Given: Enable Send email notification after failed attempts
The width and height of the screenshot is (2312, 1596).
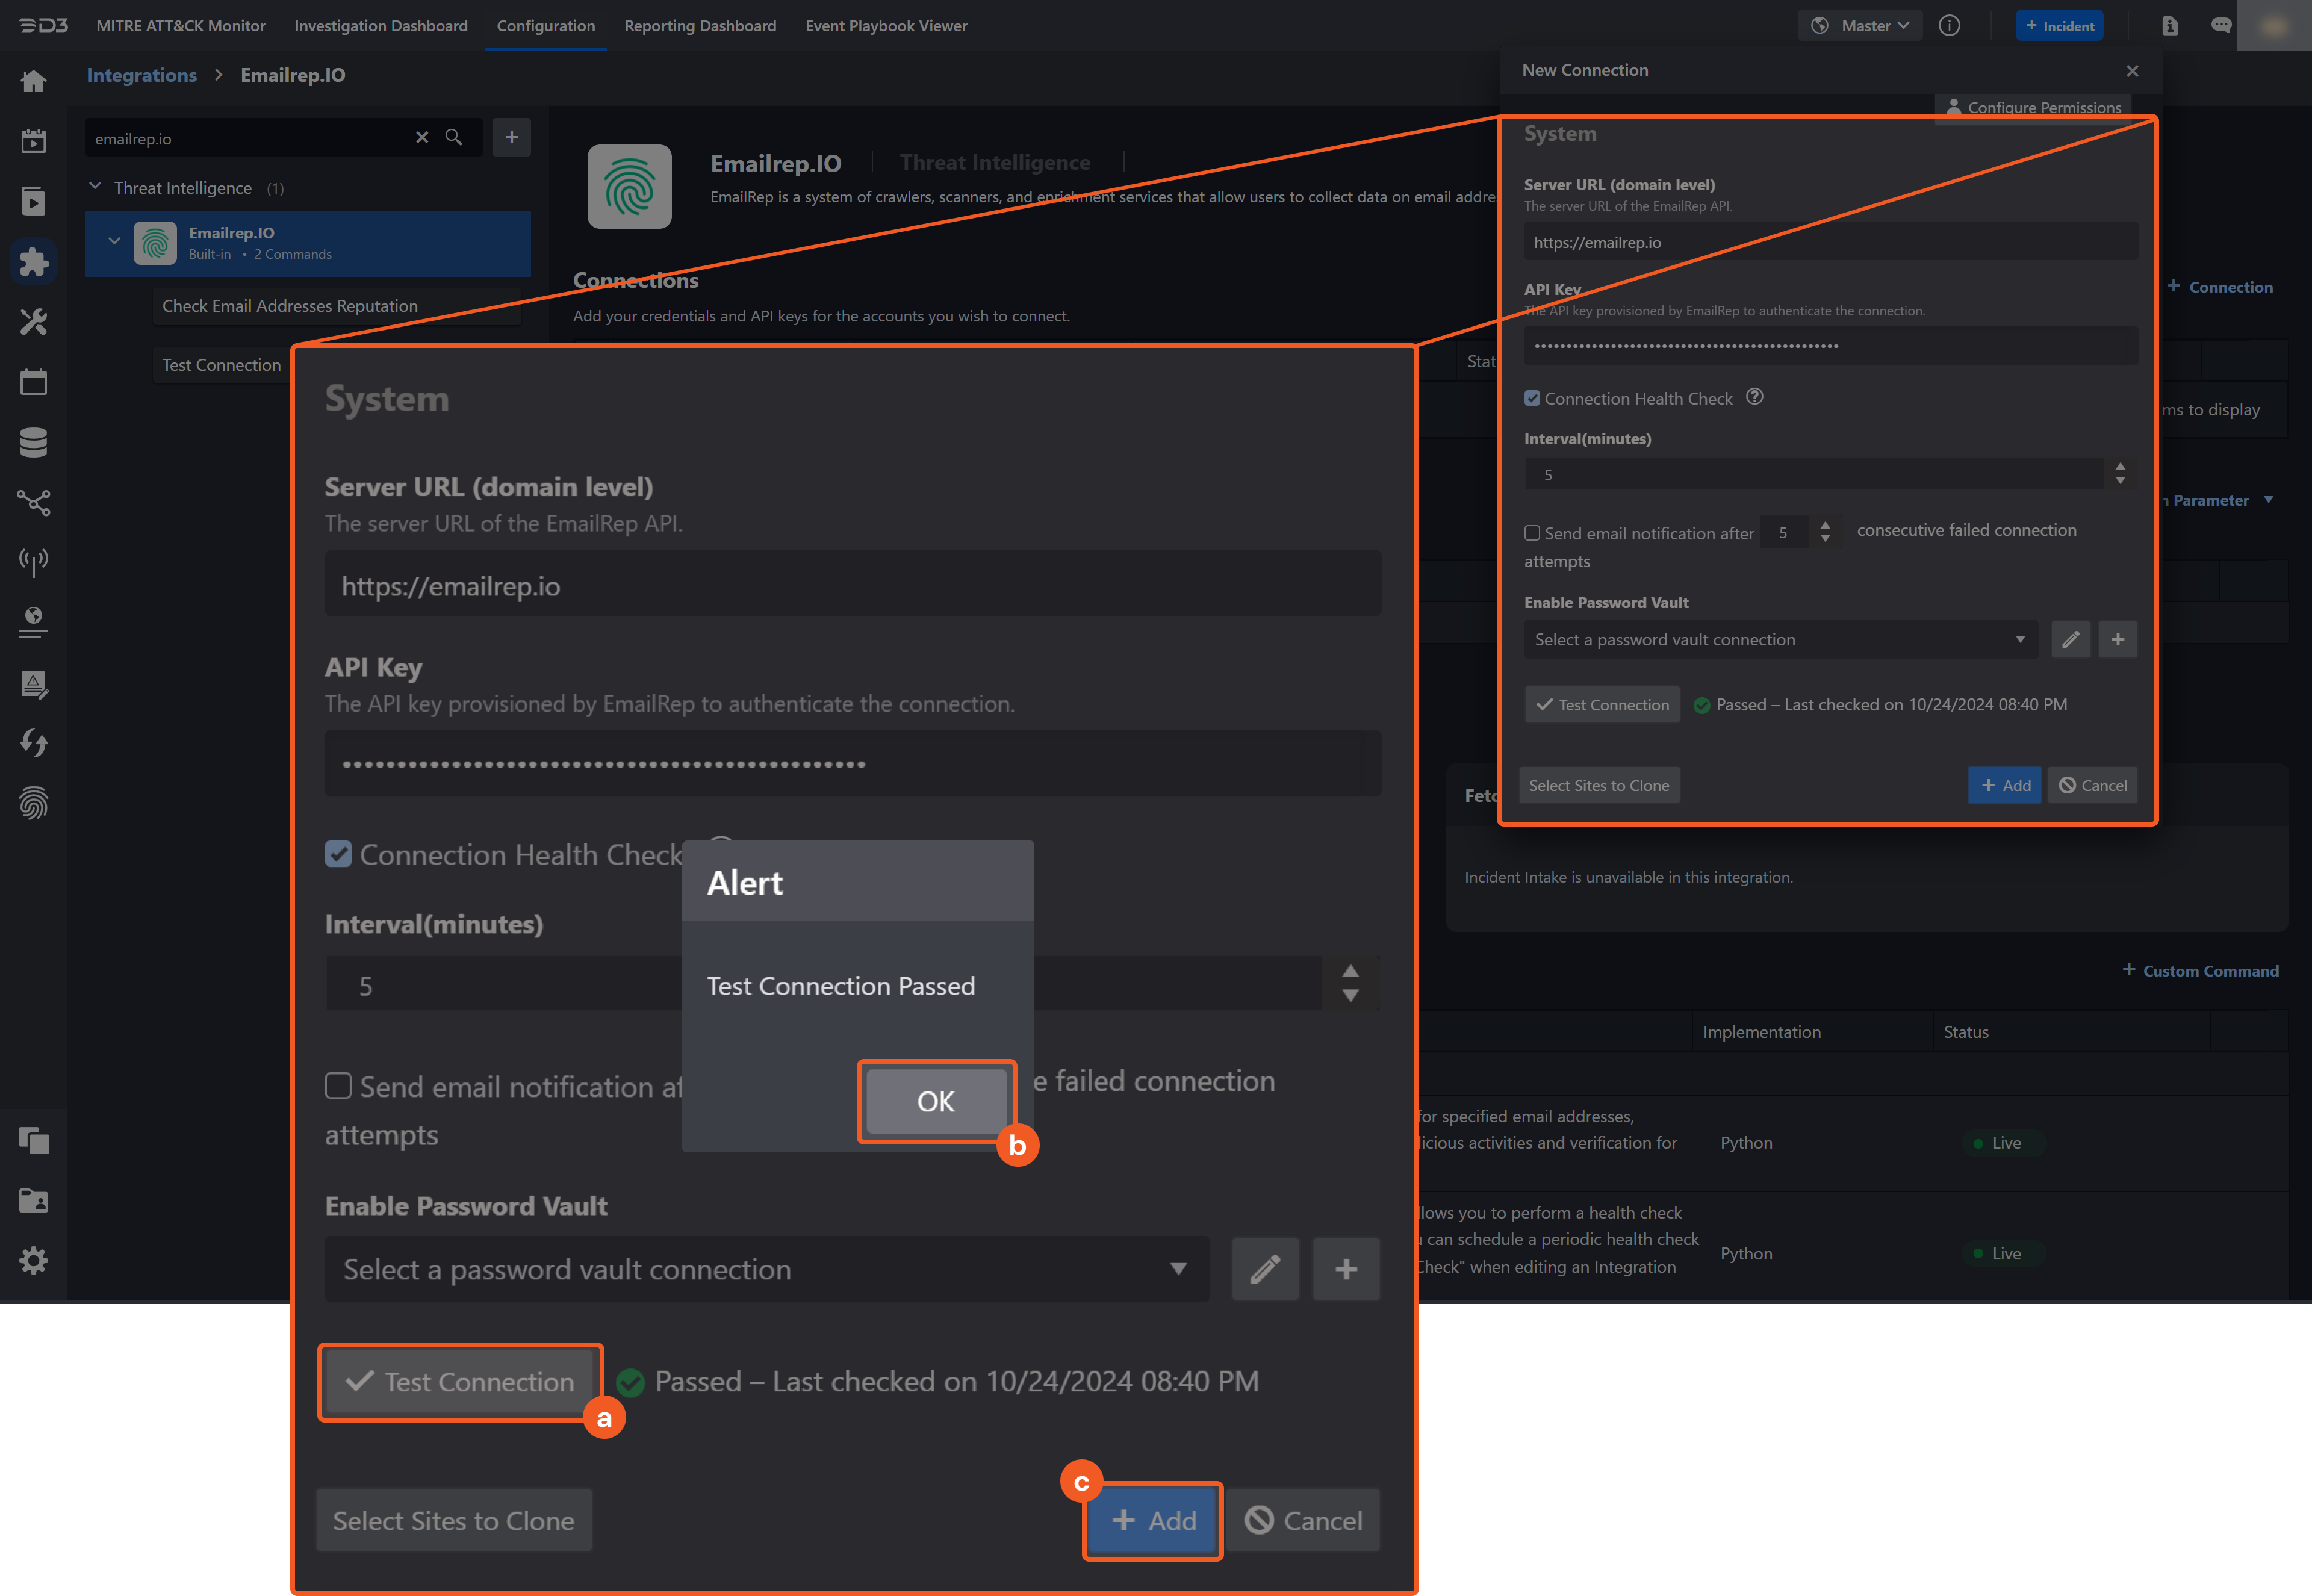Looking at the screenshot, I should click(x=339, y=1086).
